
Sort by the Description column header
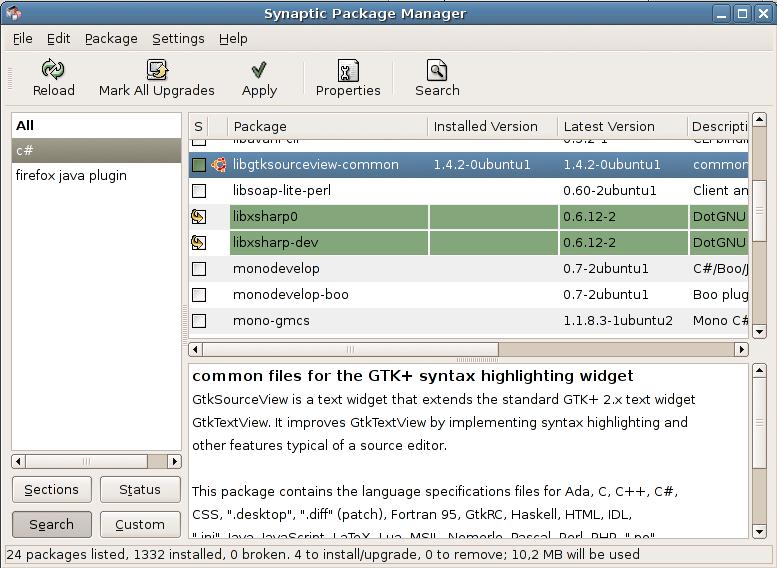(x=718, y=126)
